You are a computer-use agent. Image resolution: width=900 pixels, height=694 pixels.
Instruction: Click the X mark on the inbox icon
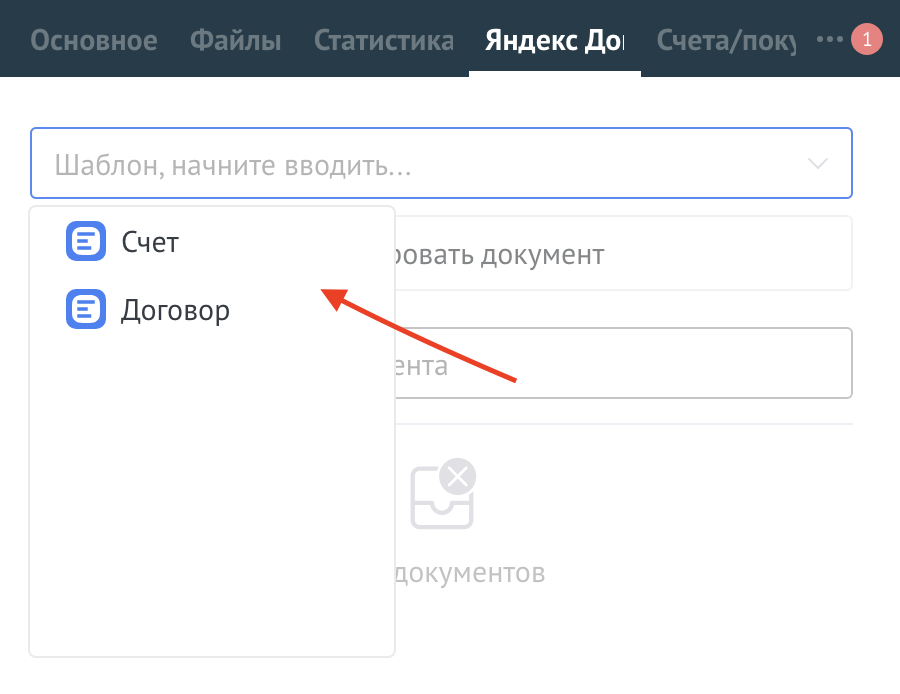point(458,477)
